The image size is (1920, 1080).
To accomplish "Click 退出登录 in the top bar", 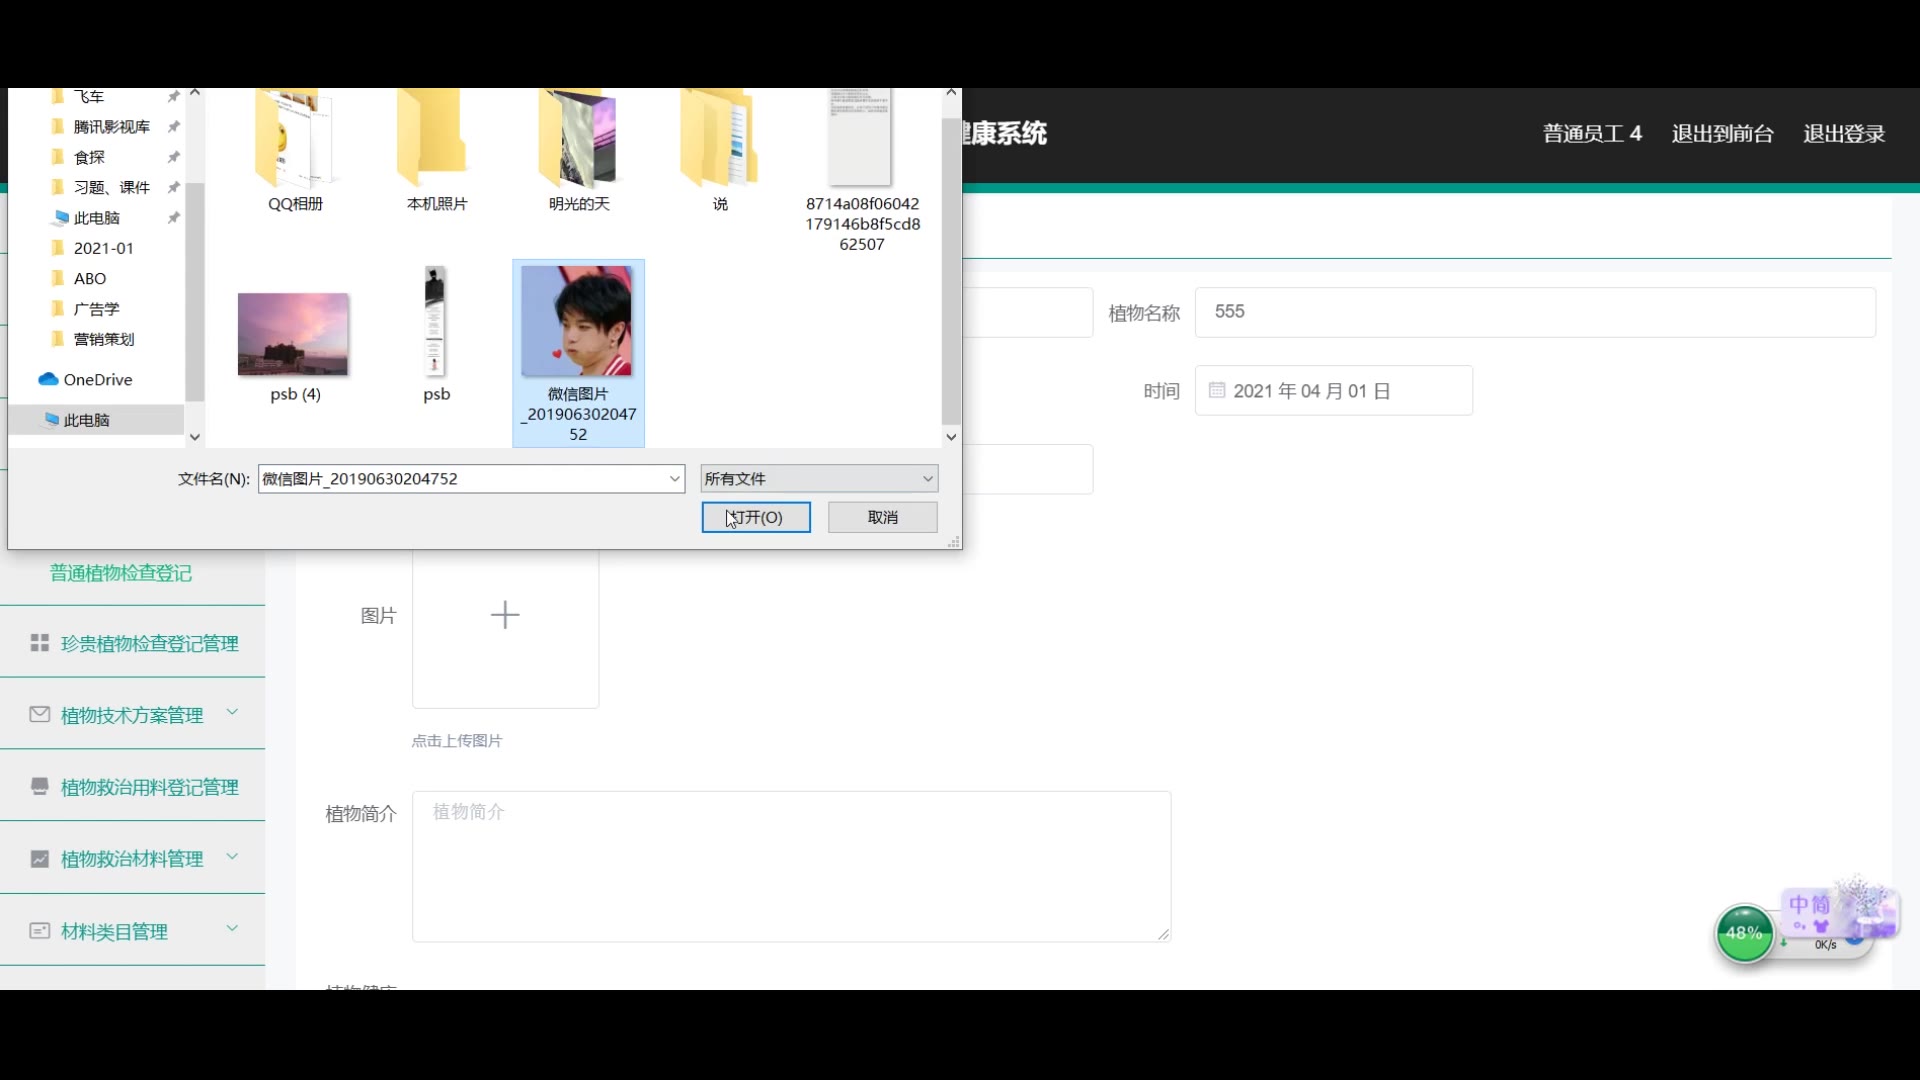I will click(x=1843, y=134).
